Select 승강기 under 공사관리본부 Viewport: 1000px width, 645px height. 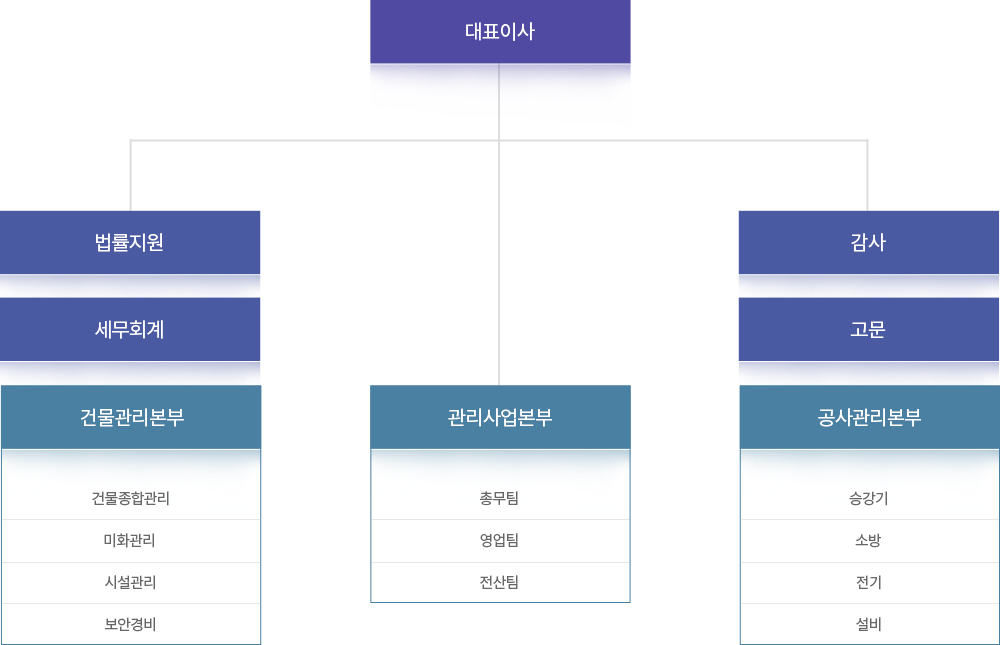(x=869, y=498)
